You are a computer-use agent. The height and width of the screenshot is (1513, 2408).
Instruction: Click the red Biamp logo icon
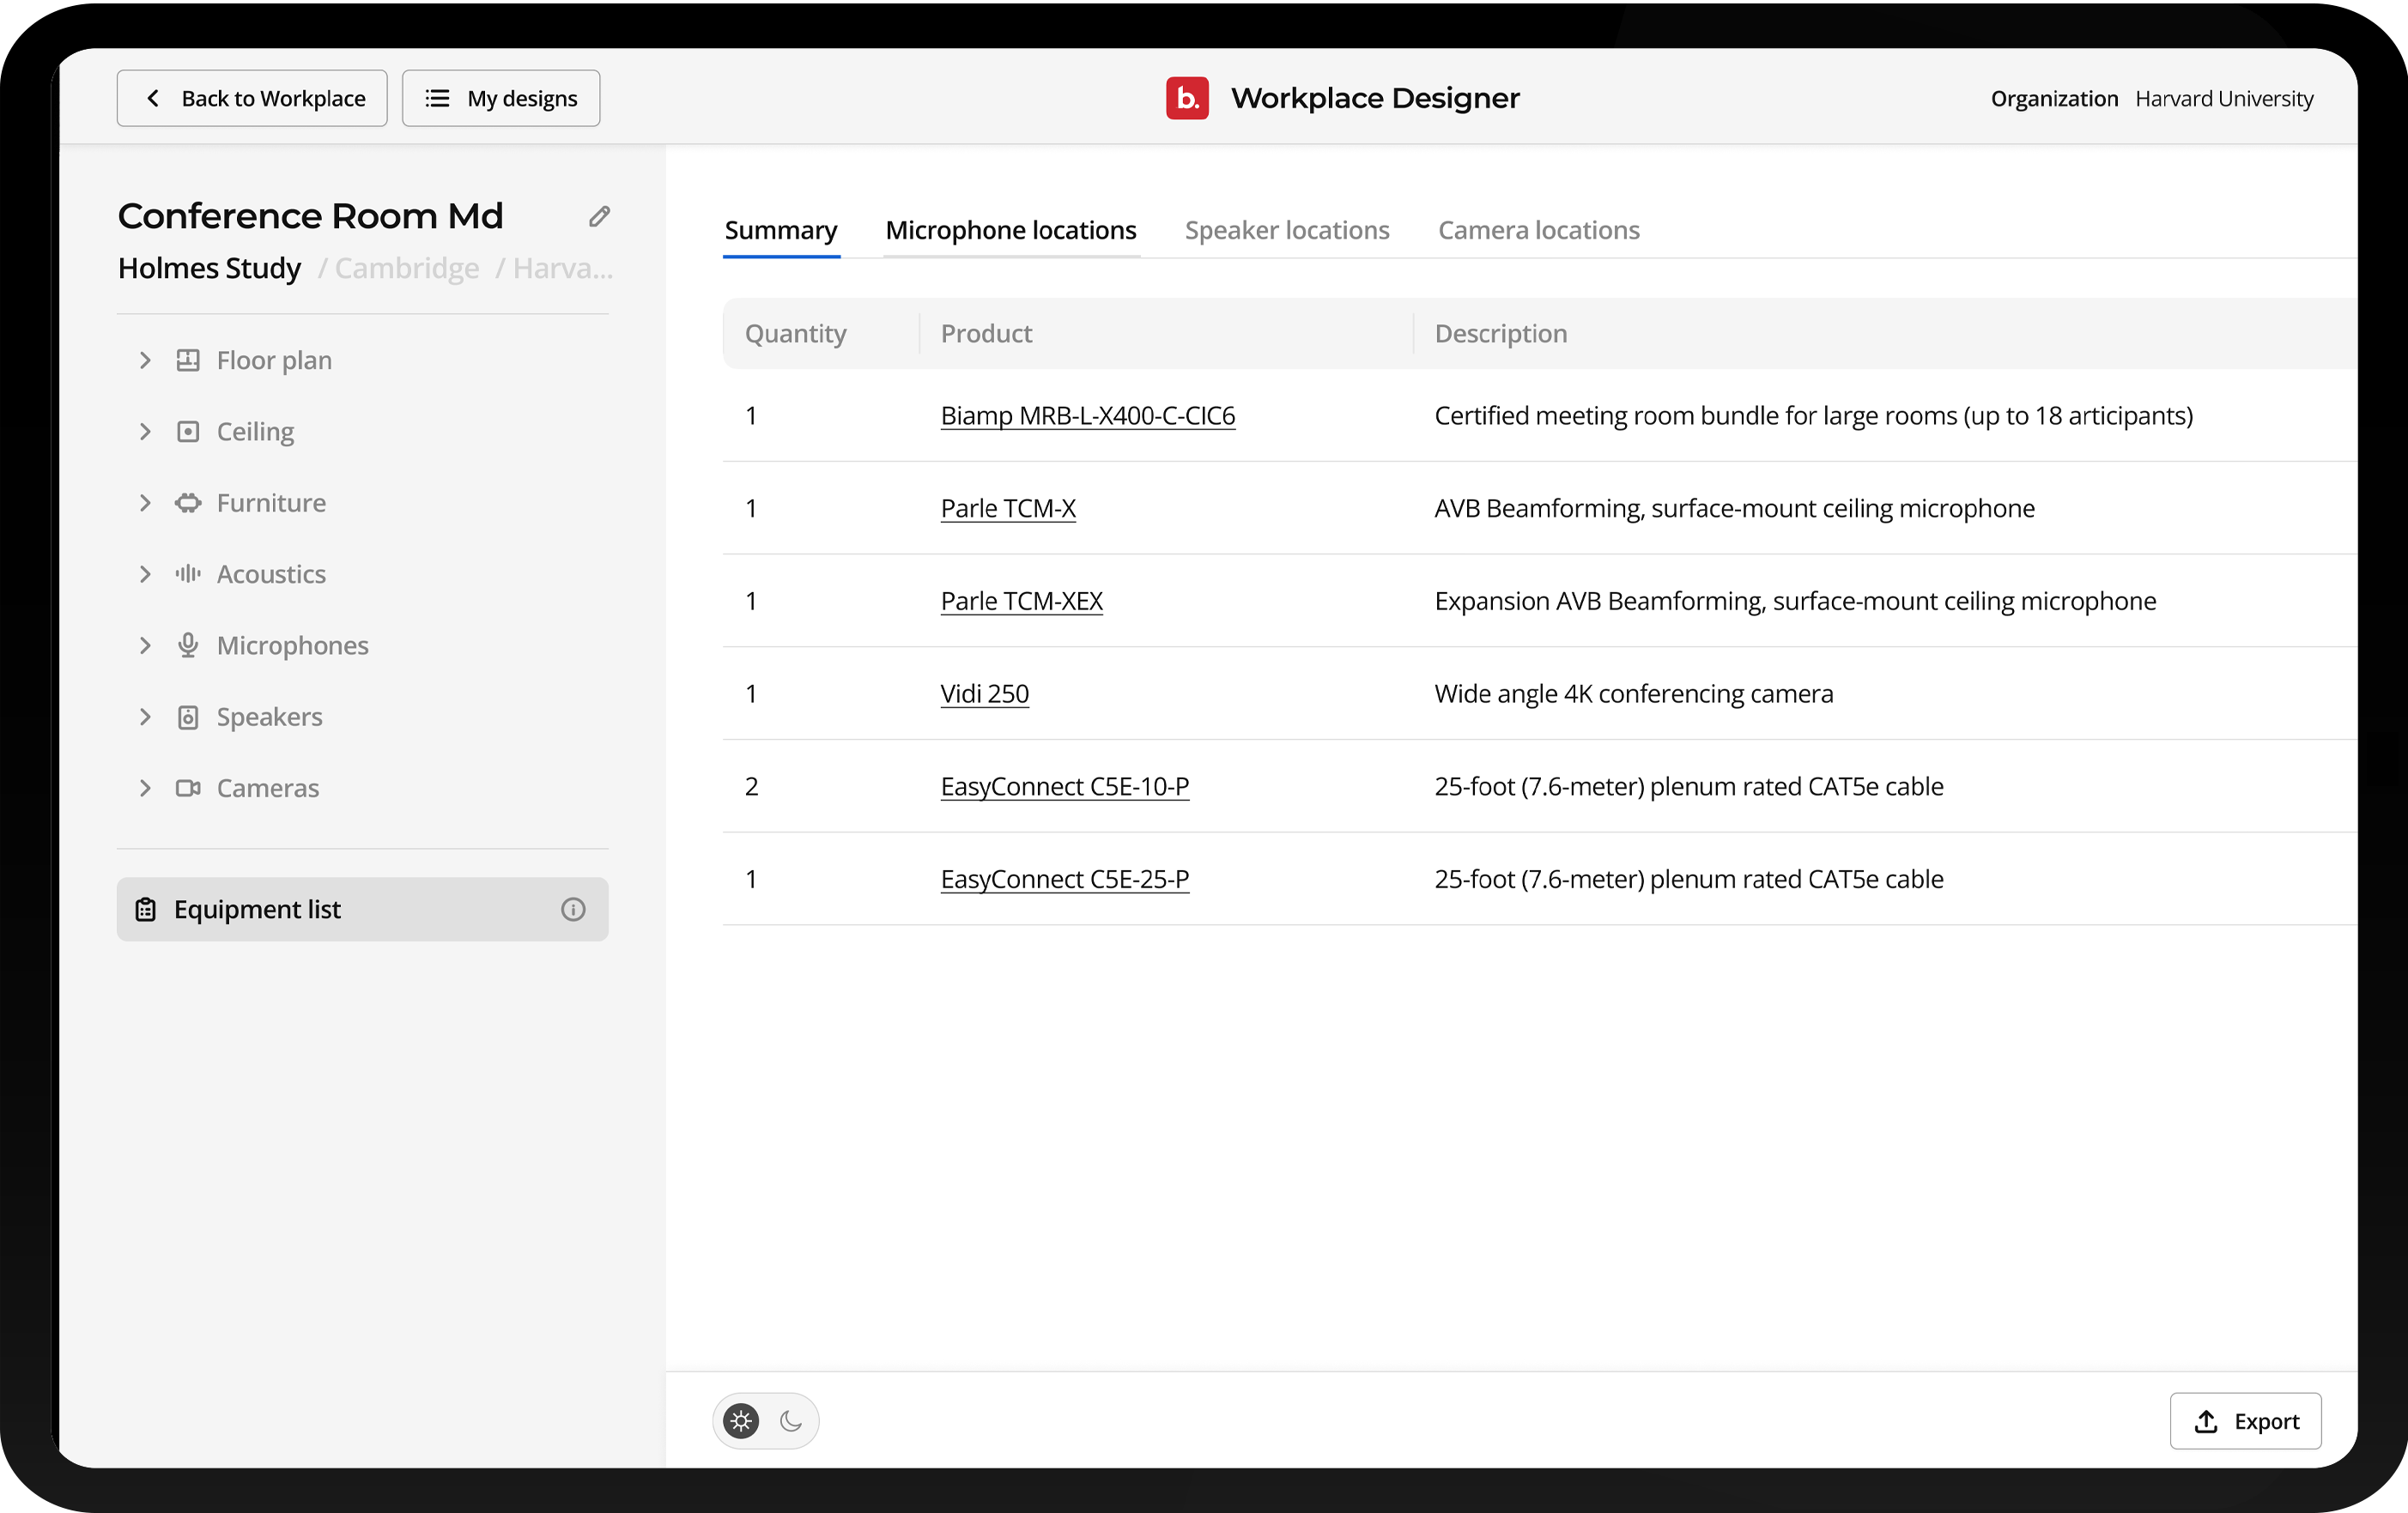click(x=1187, y=98)
